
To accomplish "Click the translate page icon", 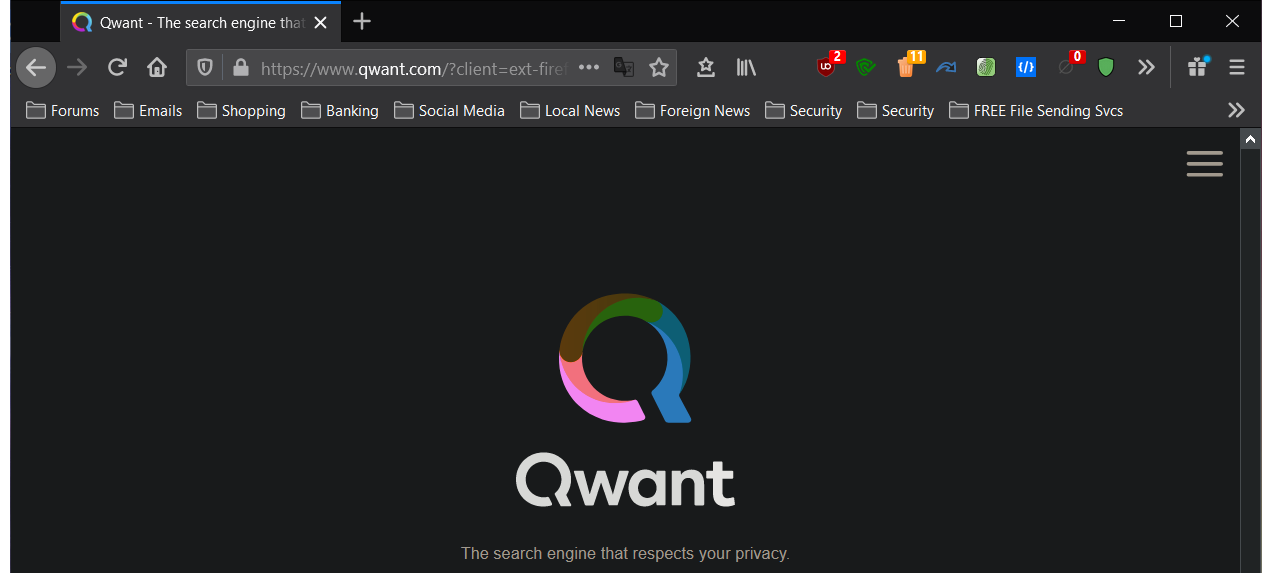I will click(624, 67).
